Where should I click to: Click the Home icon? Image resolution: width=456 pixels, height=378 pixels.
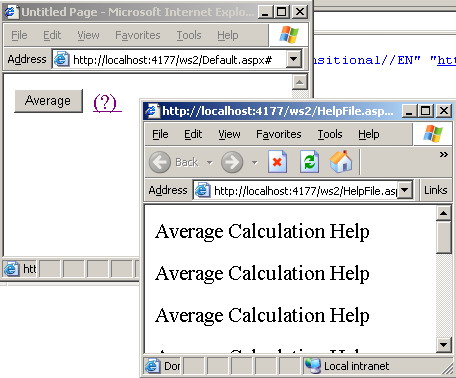341,162
